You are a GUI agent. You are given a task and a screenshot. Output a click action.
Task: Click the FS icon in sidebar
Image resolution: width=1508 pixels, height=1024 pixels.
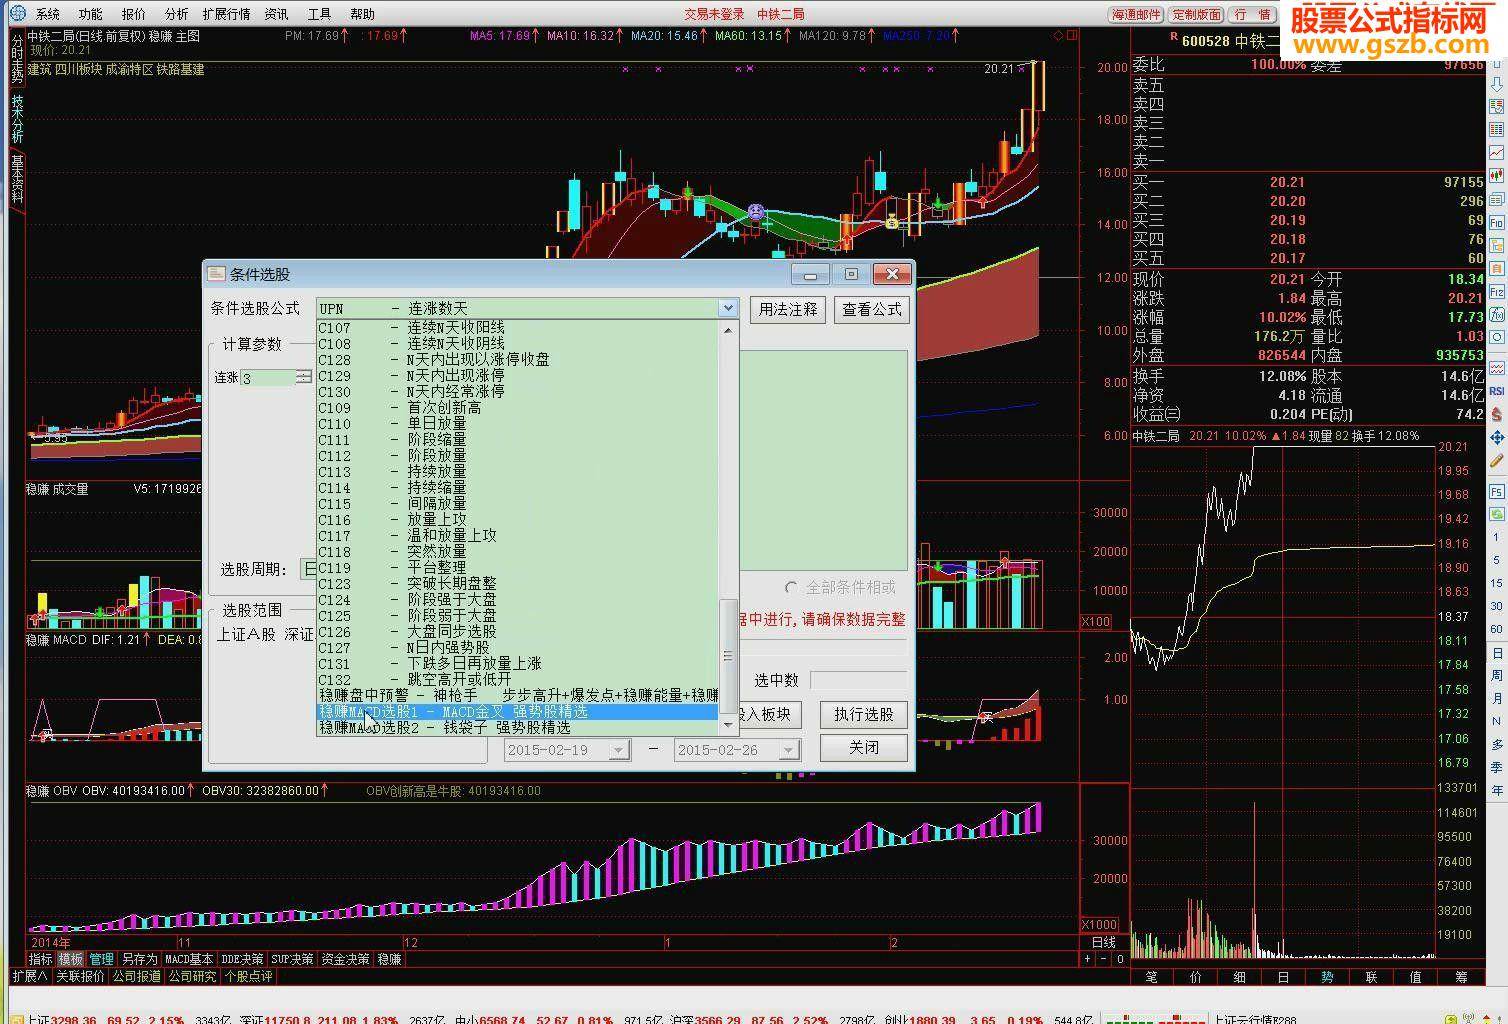click(1497, 491)
